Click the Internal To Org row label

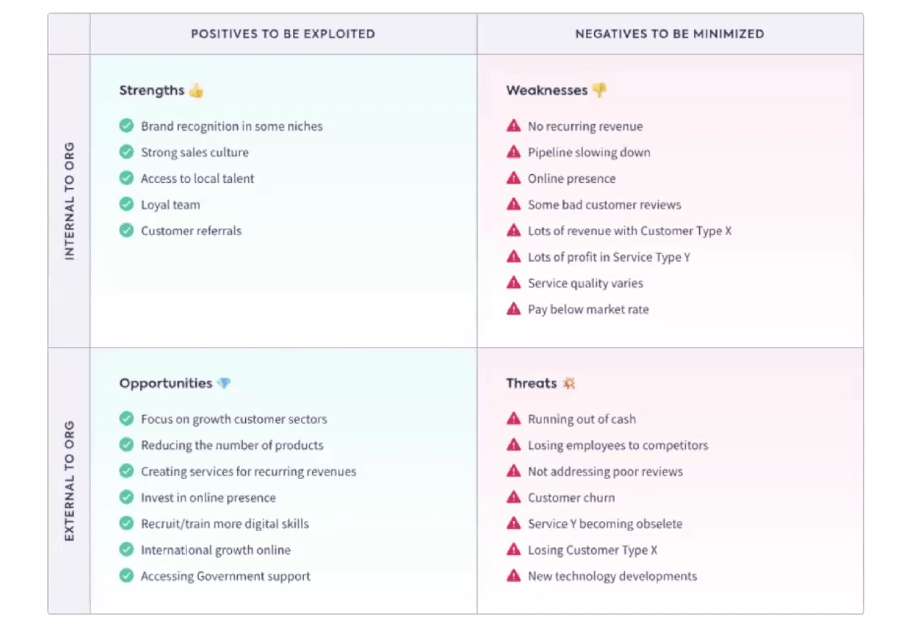(69, 201)
